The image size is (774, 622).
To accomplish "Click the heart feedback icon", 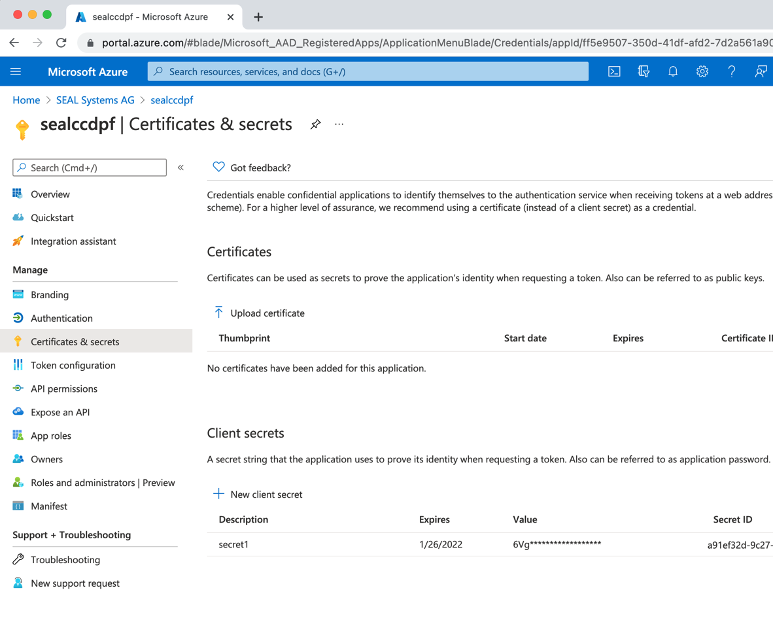I will coord(218,167).
